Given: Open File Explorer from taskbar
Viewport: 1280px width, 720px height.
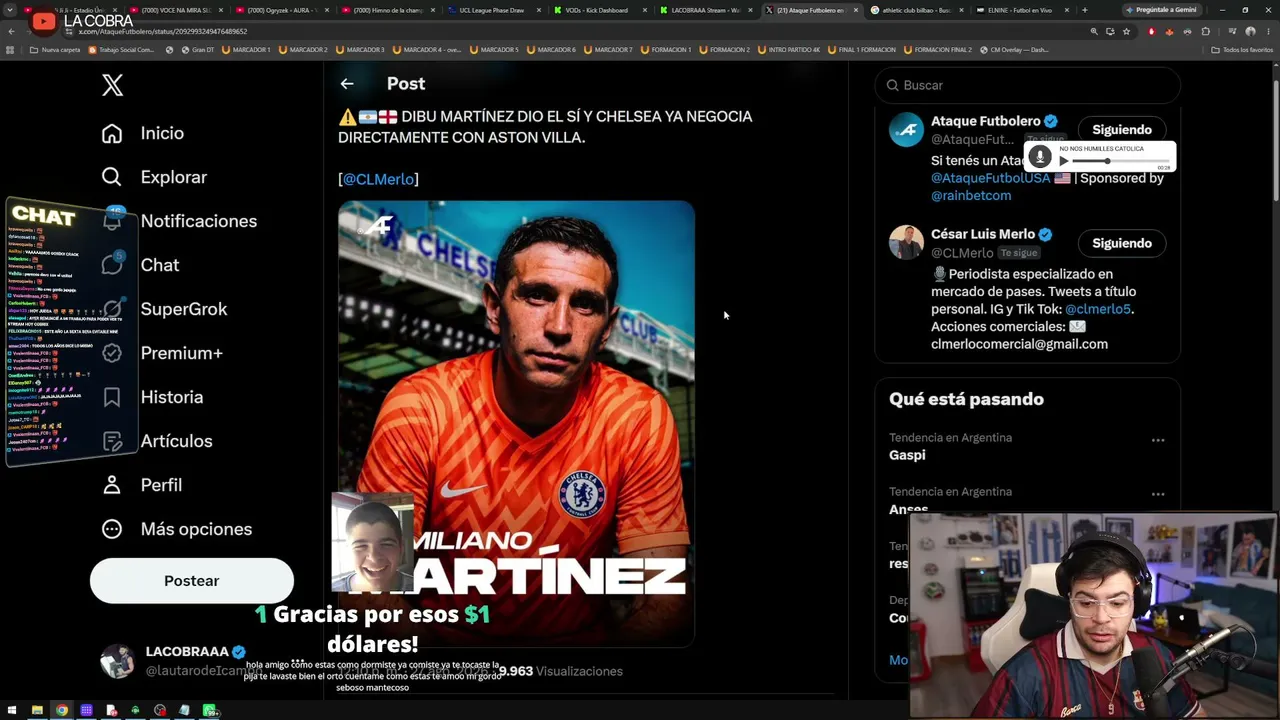Looking at the screenshot, I should pos(37,711).
